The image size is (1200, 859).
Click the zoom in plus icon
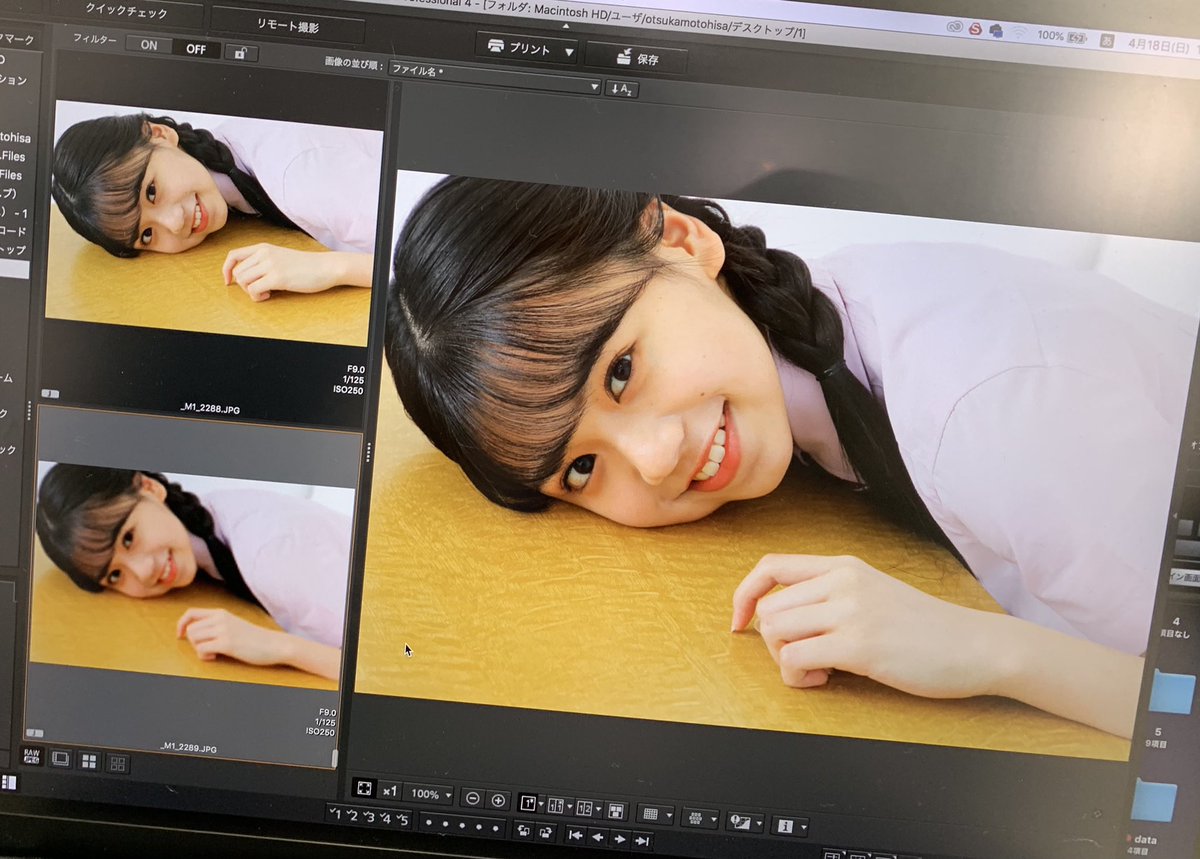[498, 801]
